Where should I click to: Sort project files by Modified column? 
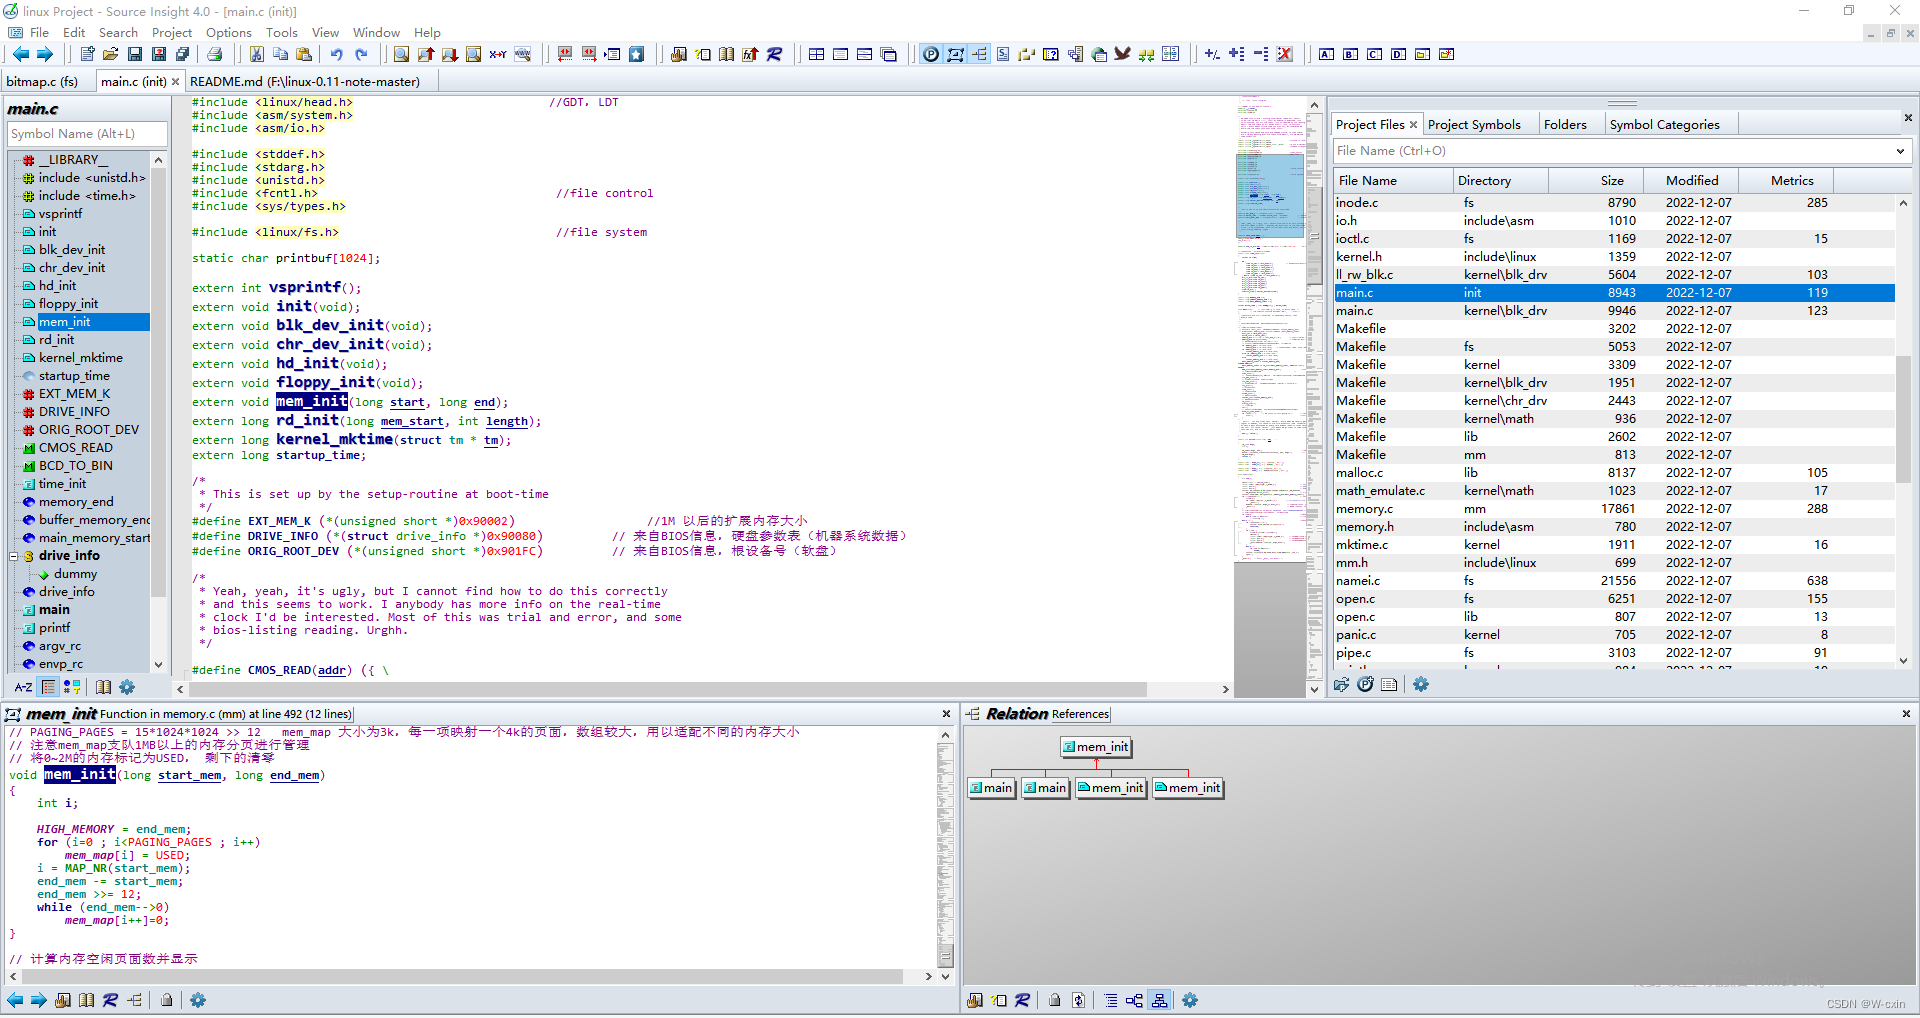pos(1692,180)
